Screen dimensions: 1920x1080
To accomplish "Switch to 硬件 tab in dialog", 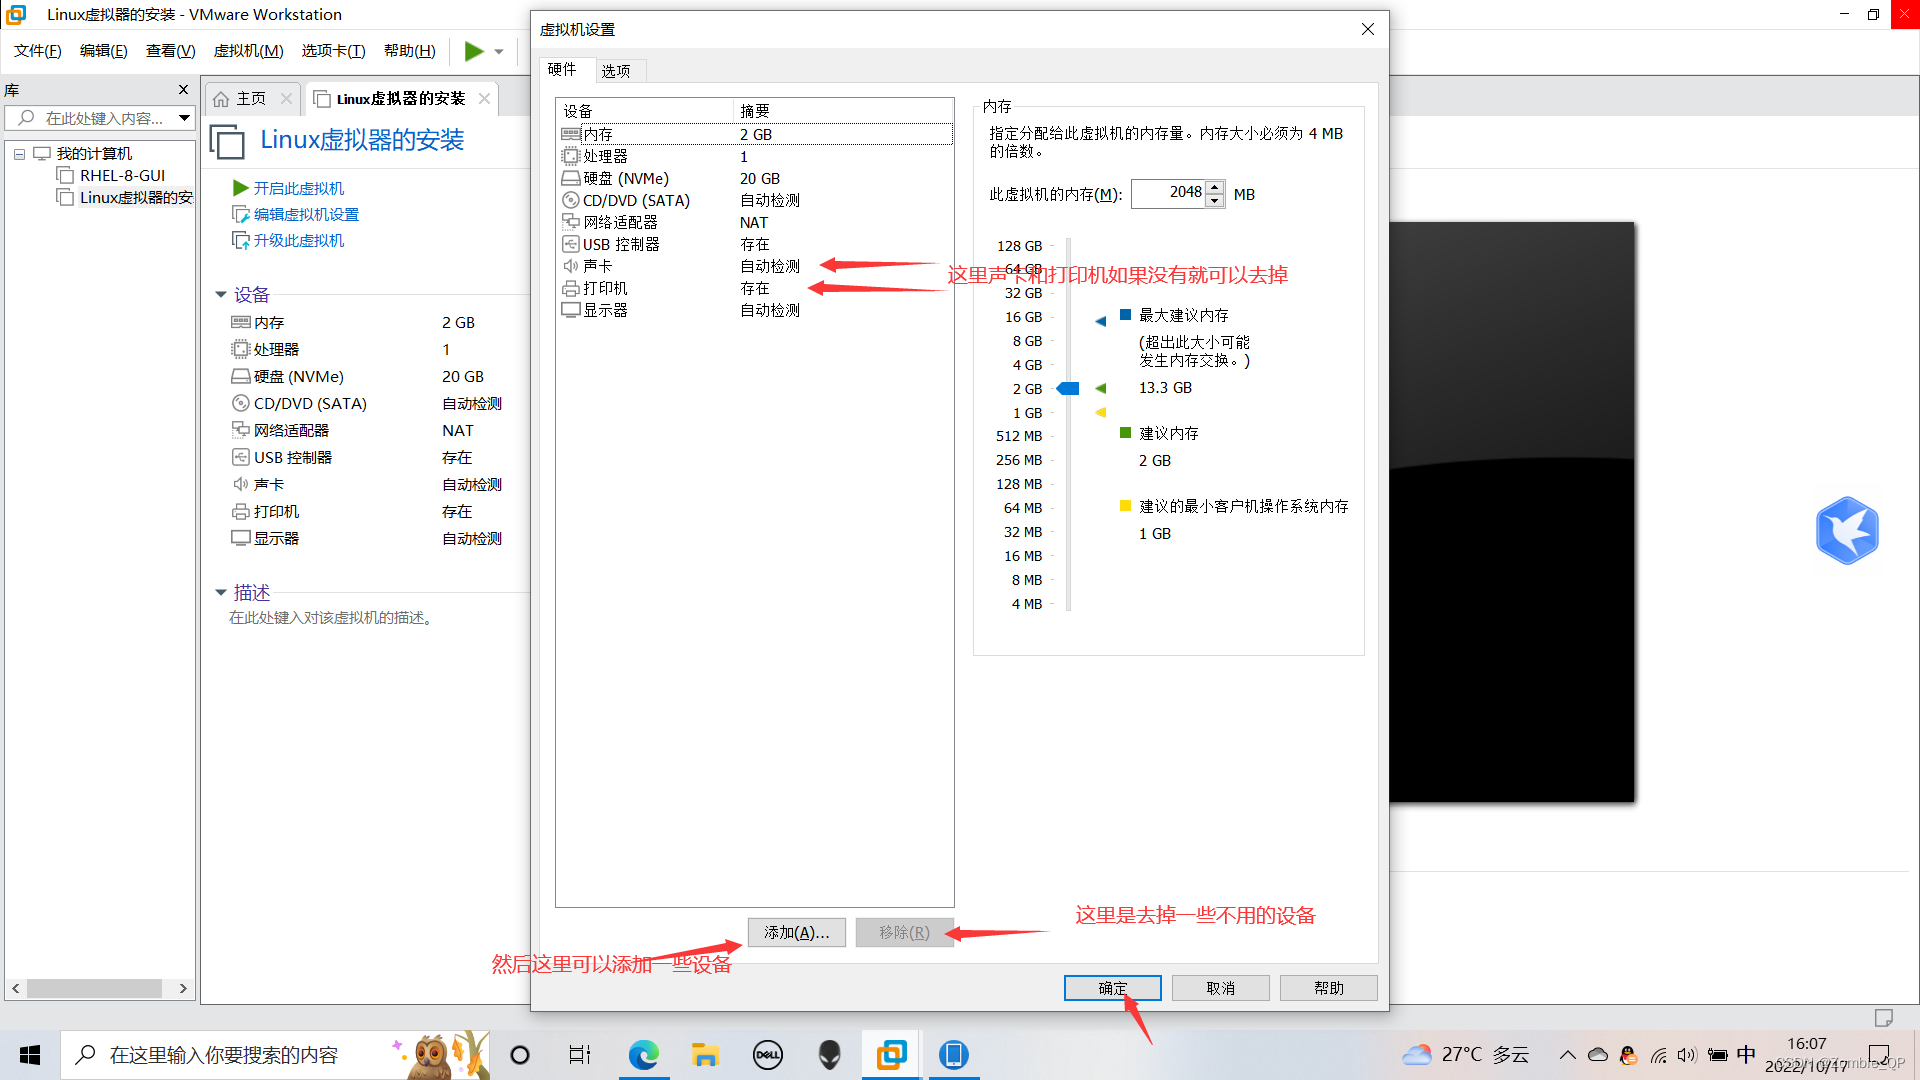I will point(563,69).
